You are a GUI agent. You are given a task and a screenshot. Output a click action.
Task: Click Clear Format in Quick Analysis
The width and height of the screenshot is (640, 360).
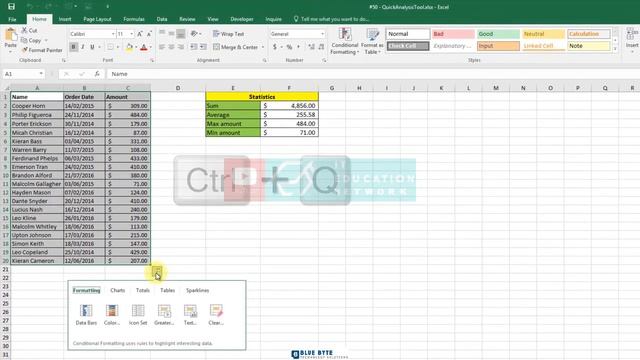tap(216, 315)
